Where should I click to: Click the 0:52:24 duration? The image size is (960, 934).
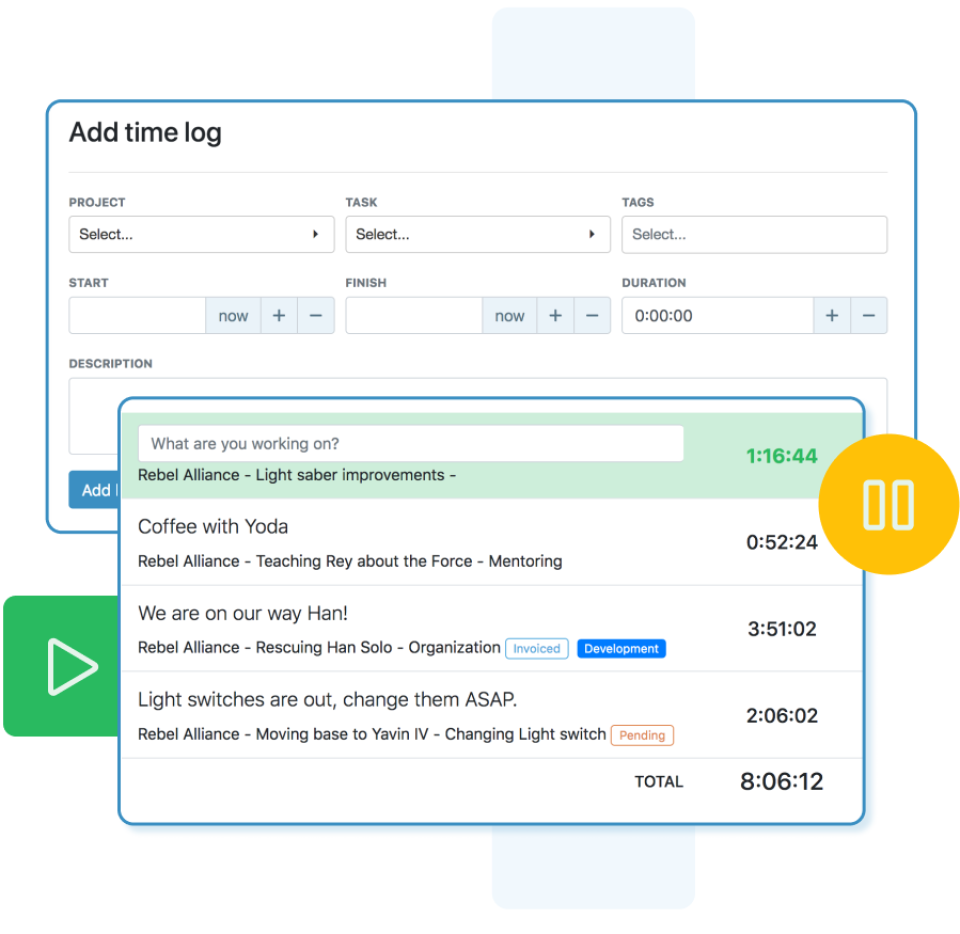782,542
